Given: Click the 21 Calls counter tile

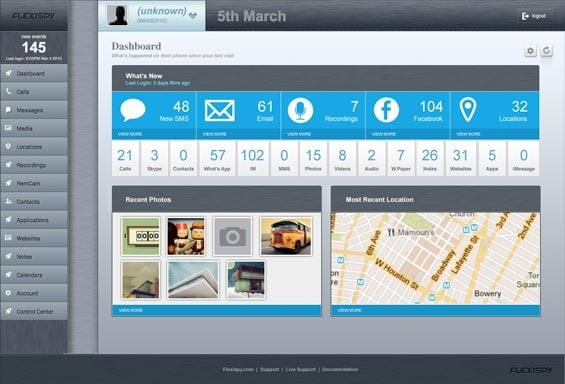Looking at the screenshot, I should tap(125, 158).
